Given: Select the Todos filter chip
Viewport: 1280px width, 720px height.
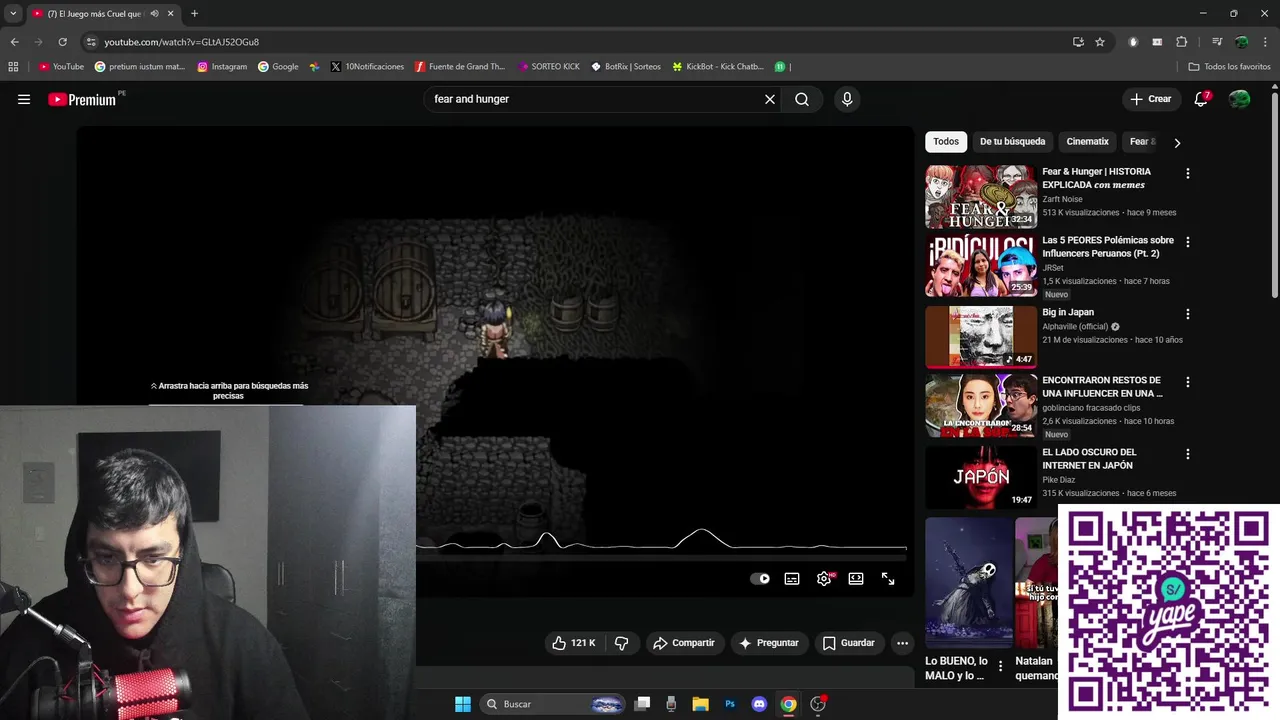Looking at the screenshot, I should click(946, 142).
